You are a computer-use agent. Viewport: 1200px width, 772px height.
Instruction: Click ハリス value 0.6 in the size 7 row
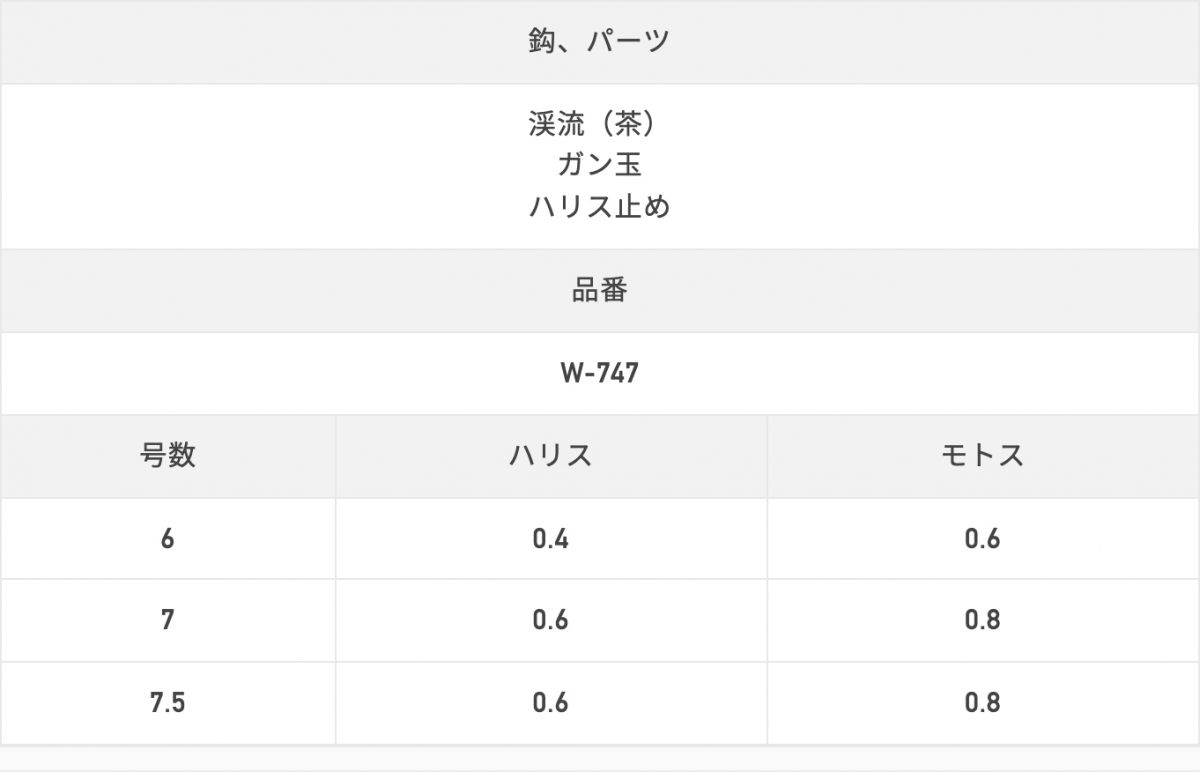coord(550,621)
